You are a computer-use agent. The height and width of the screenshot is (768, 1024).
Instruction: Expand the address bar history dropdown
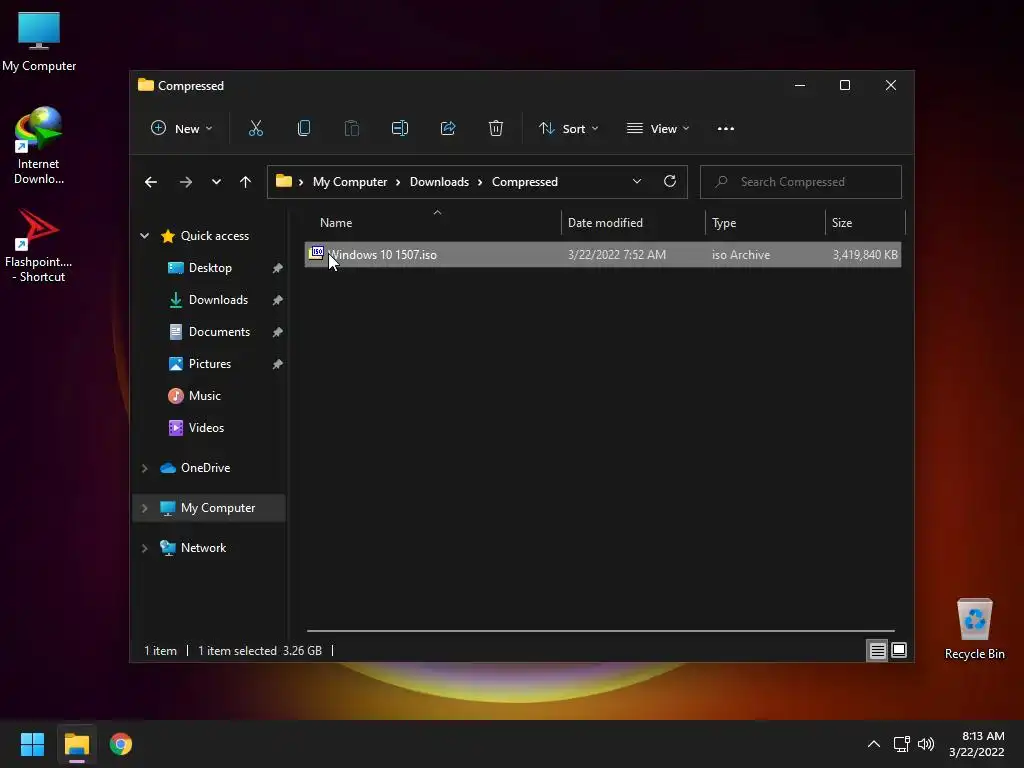637,182
